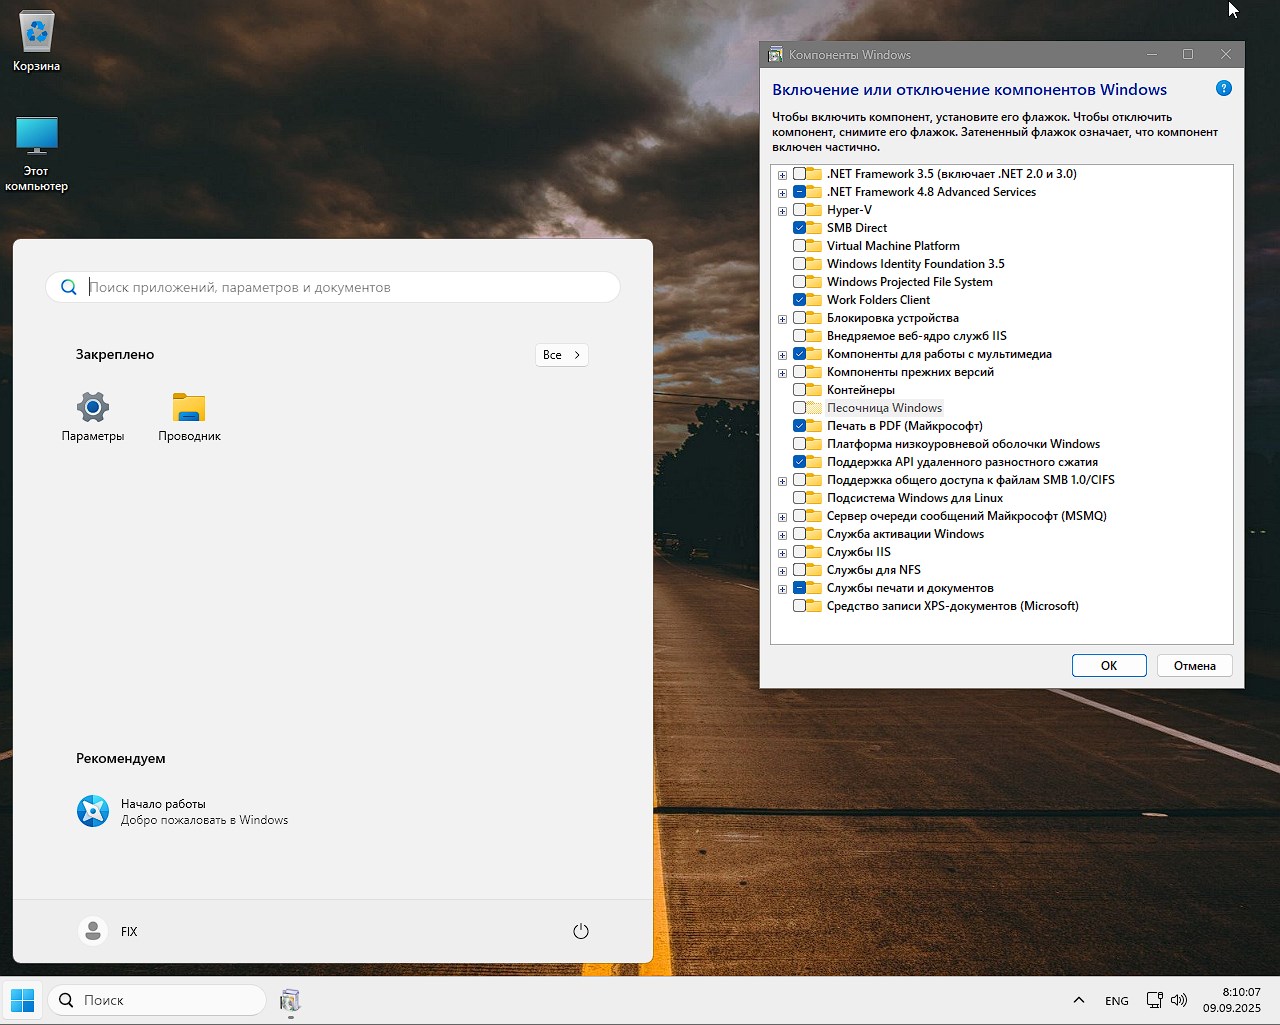
Task: Click the Службы для NFS folder icon
Action: click(815, 570)
